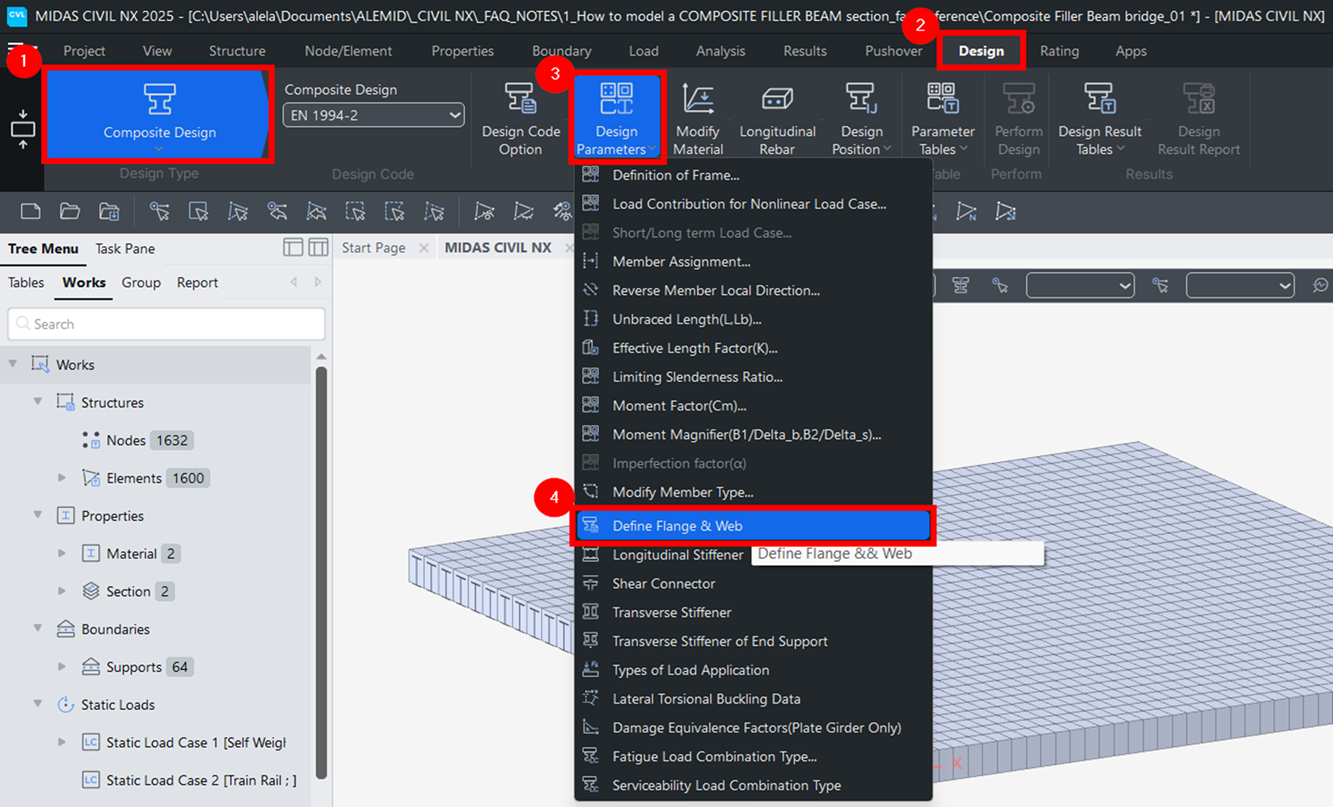
Task: Click the magnifier graph icon at far right
Action: [1320, 286]
